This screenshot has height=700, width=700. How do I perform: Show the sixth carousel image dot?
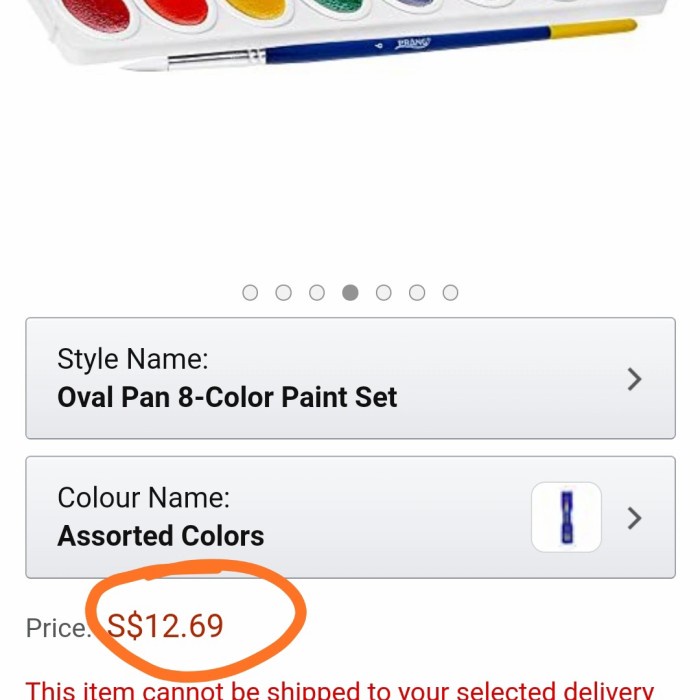pyautogui.click(x=417, y=293)
